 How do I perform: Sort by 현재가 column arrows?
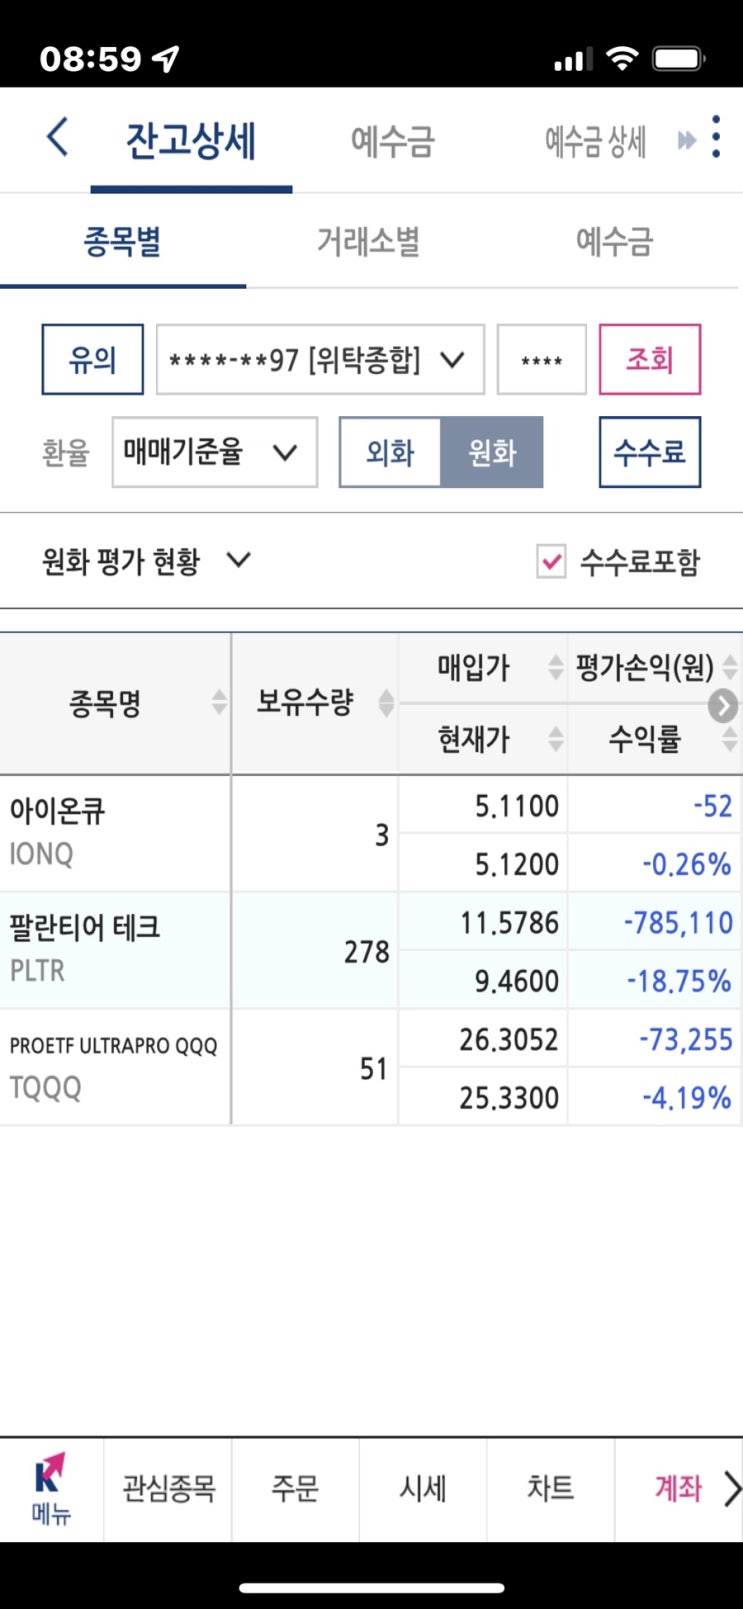click(555, 739)
